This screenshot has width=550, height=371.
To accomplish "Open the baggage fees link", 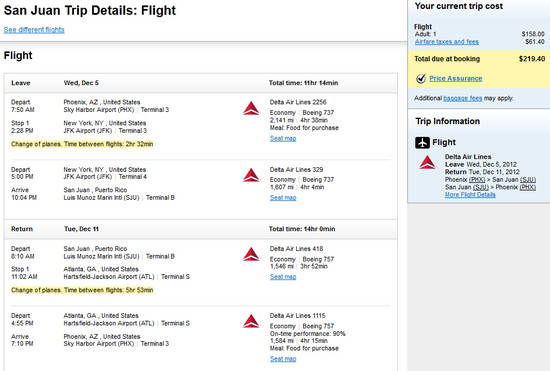I will pyautogui.click(x=463, y=99).
